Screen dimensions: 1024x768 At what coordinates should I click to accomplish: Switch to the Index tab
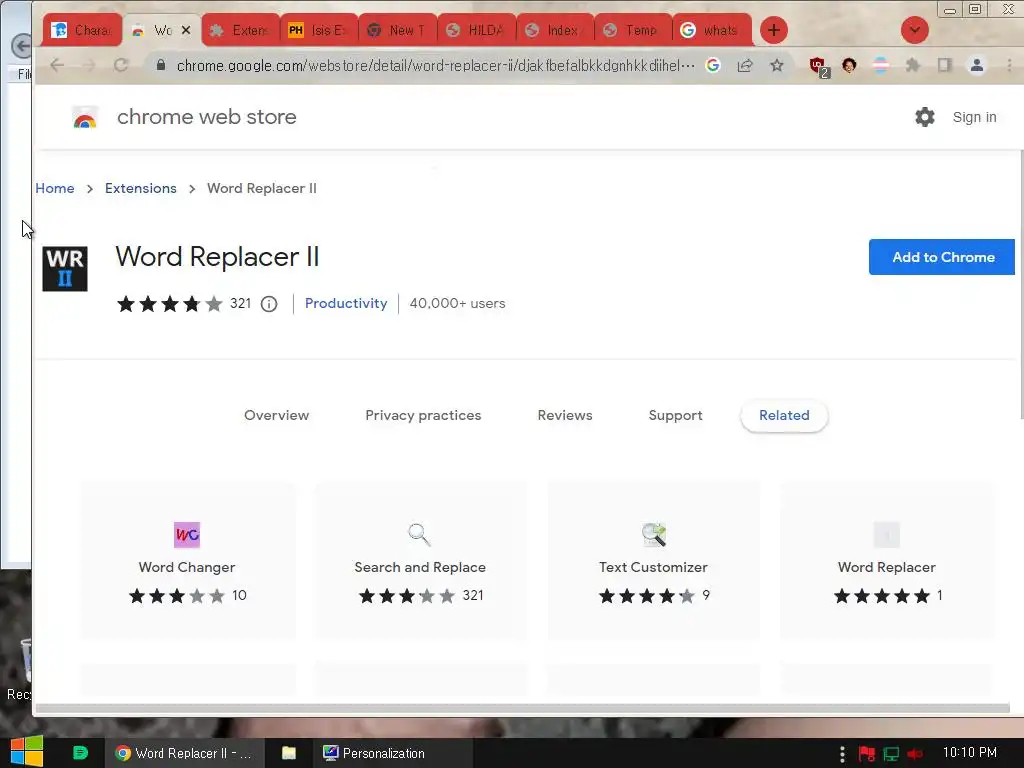click(x=555, y=30)
